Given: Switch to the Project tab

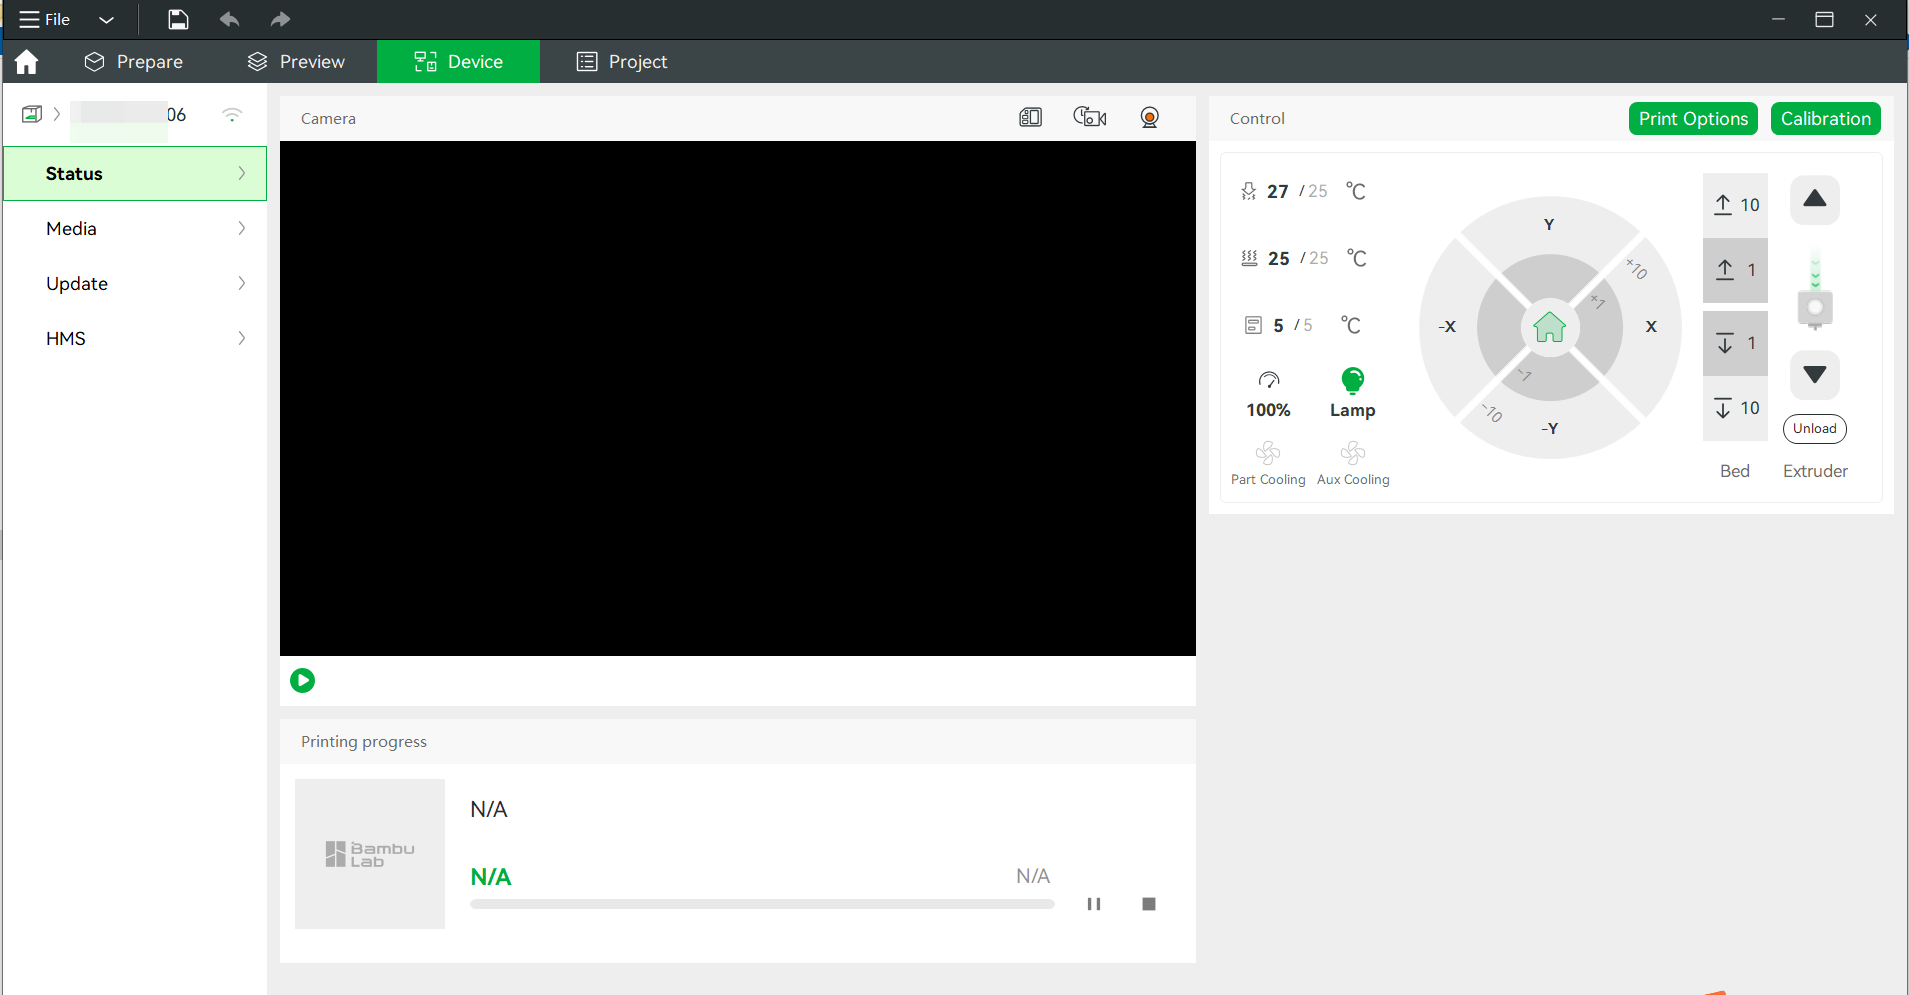Looking at the screenshot, I should coord(622,62).
